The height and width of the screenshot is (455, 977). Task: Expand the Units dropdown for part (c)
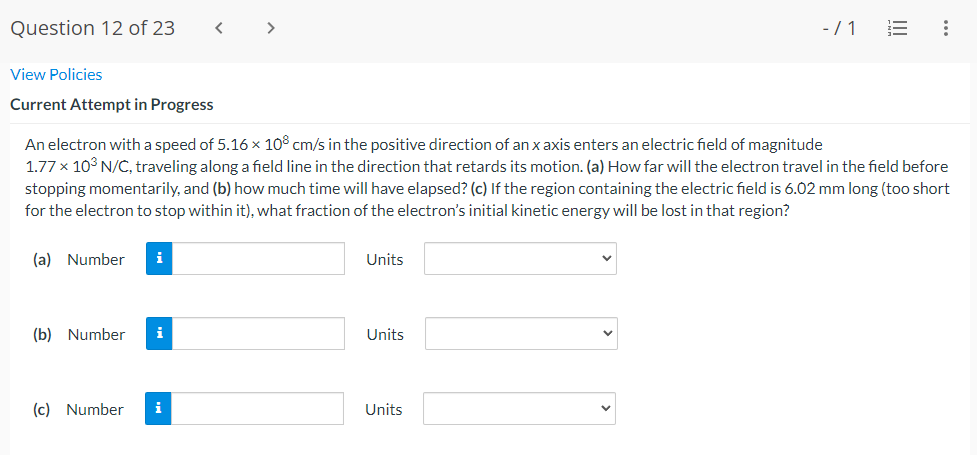pos(519,409)
